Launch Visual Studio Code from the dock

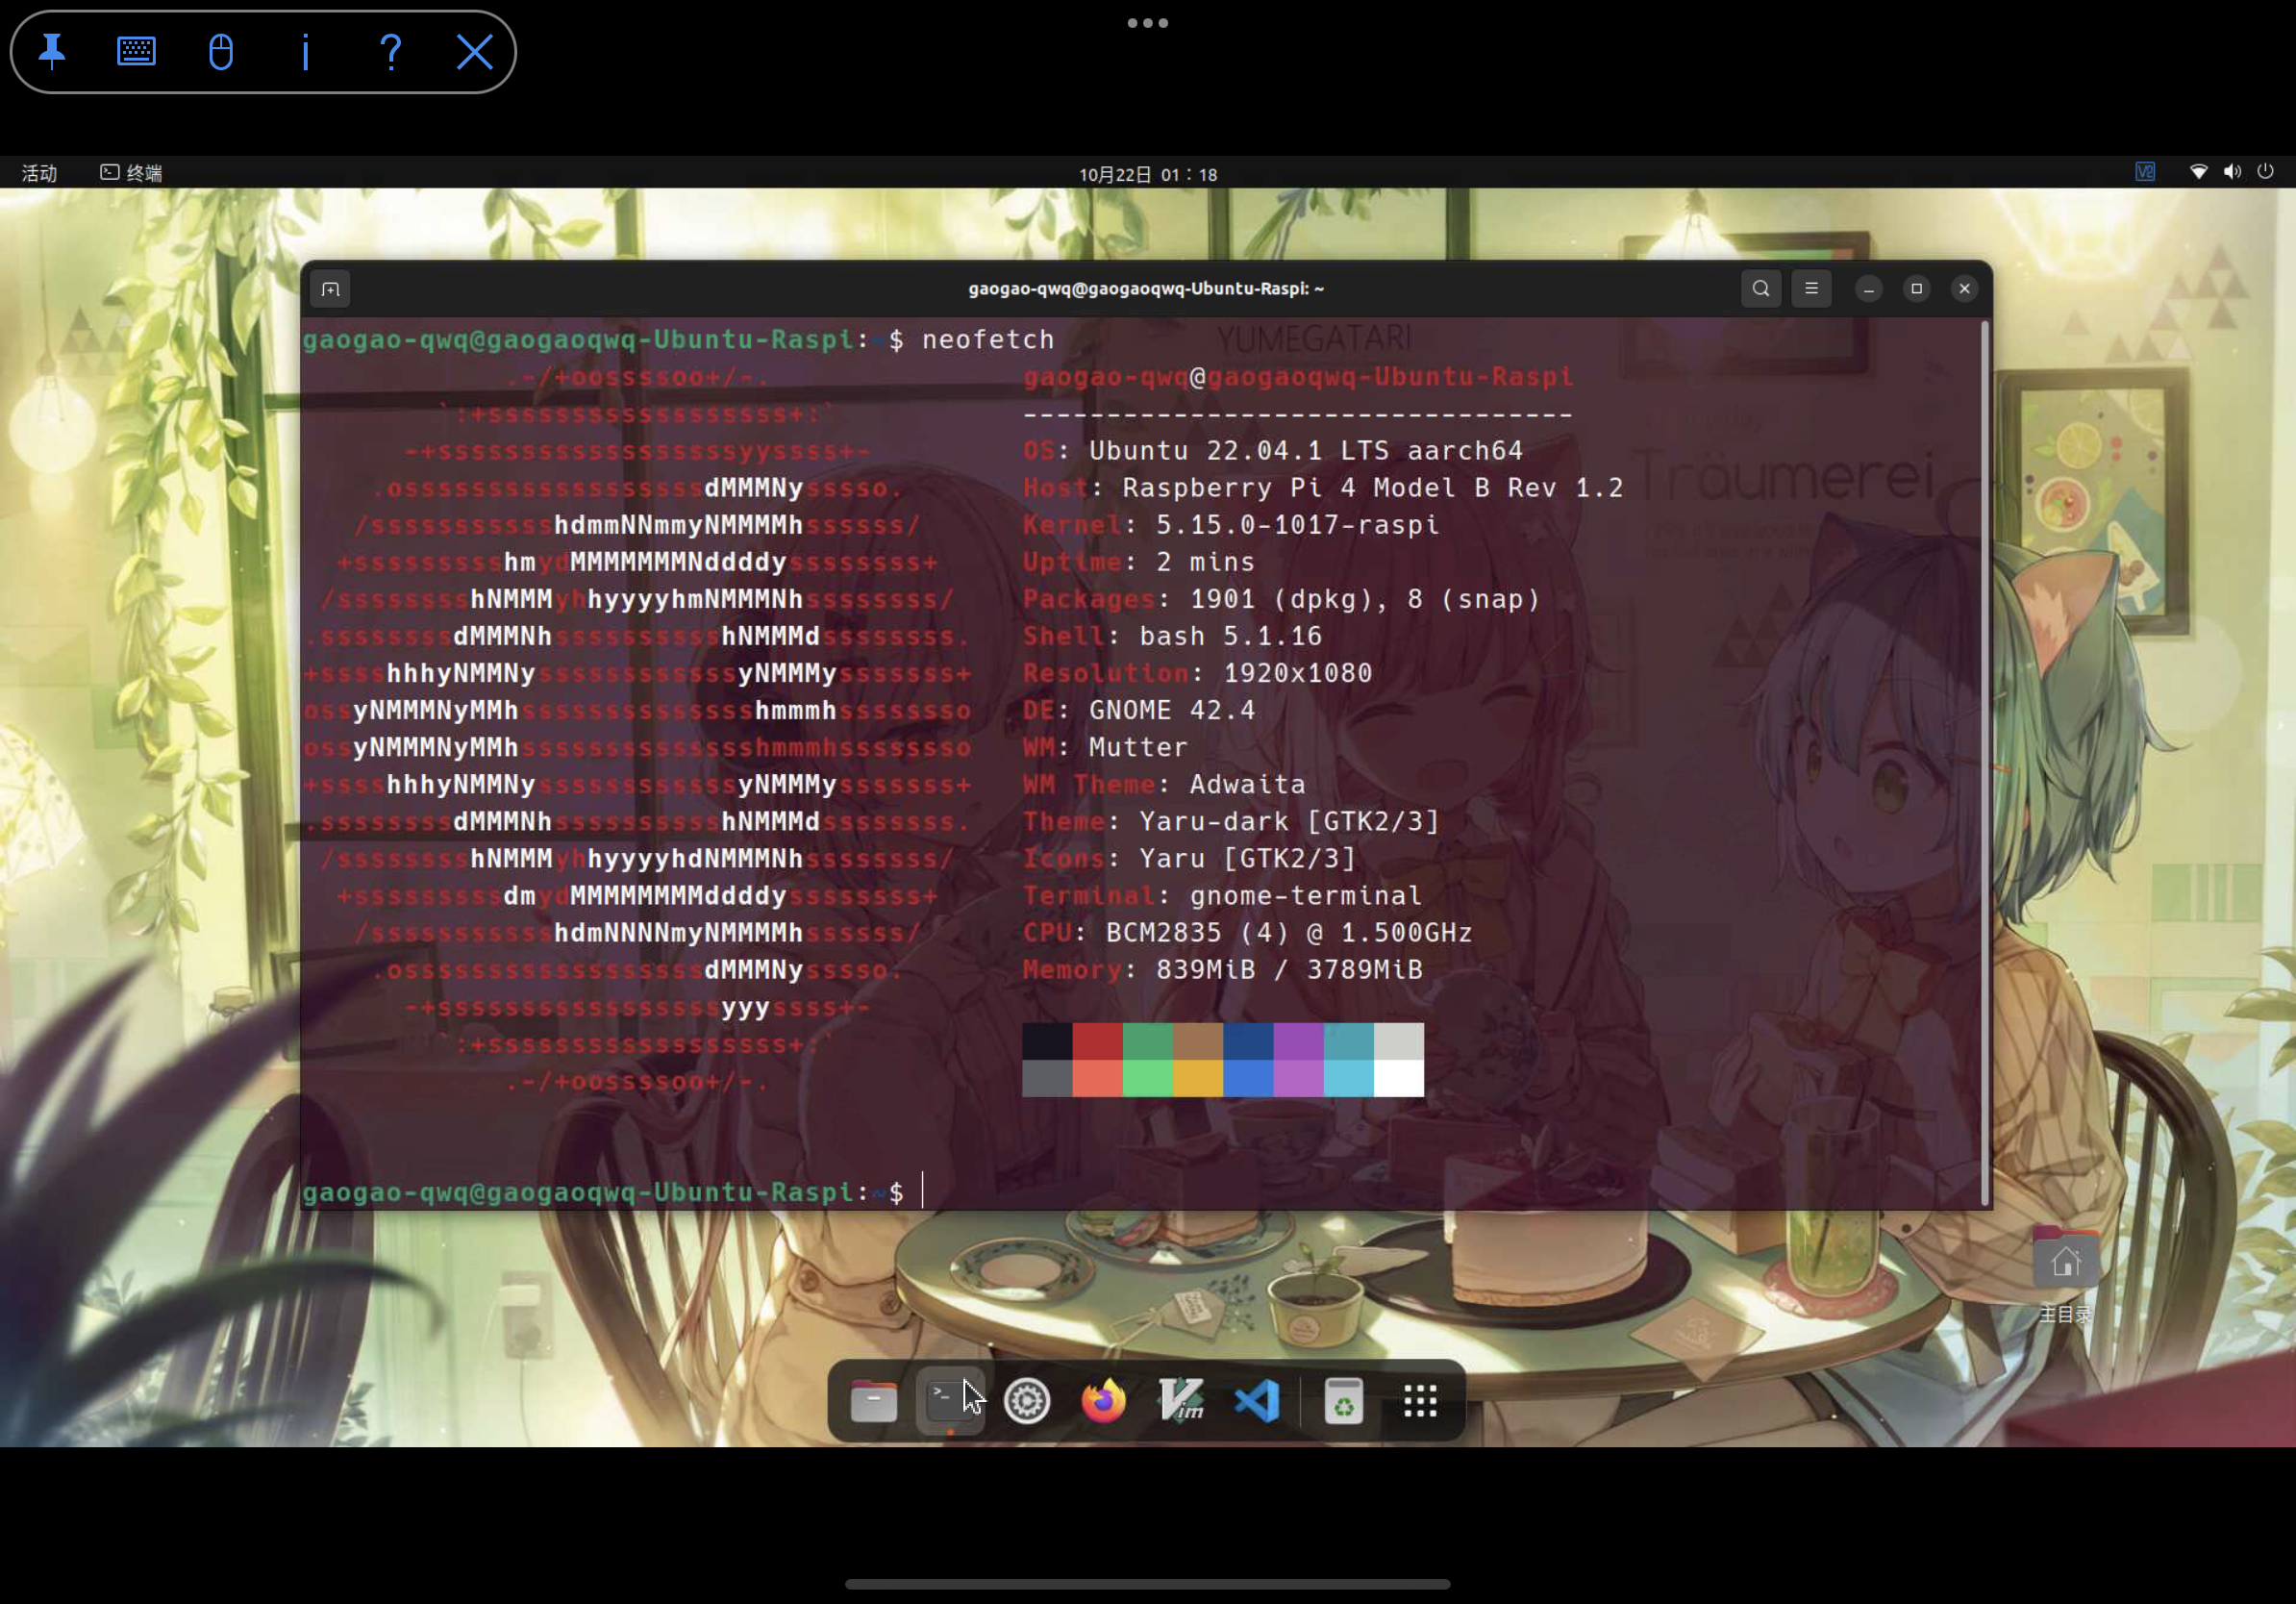point(1257,1400)
